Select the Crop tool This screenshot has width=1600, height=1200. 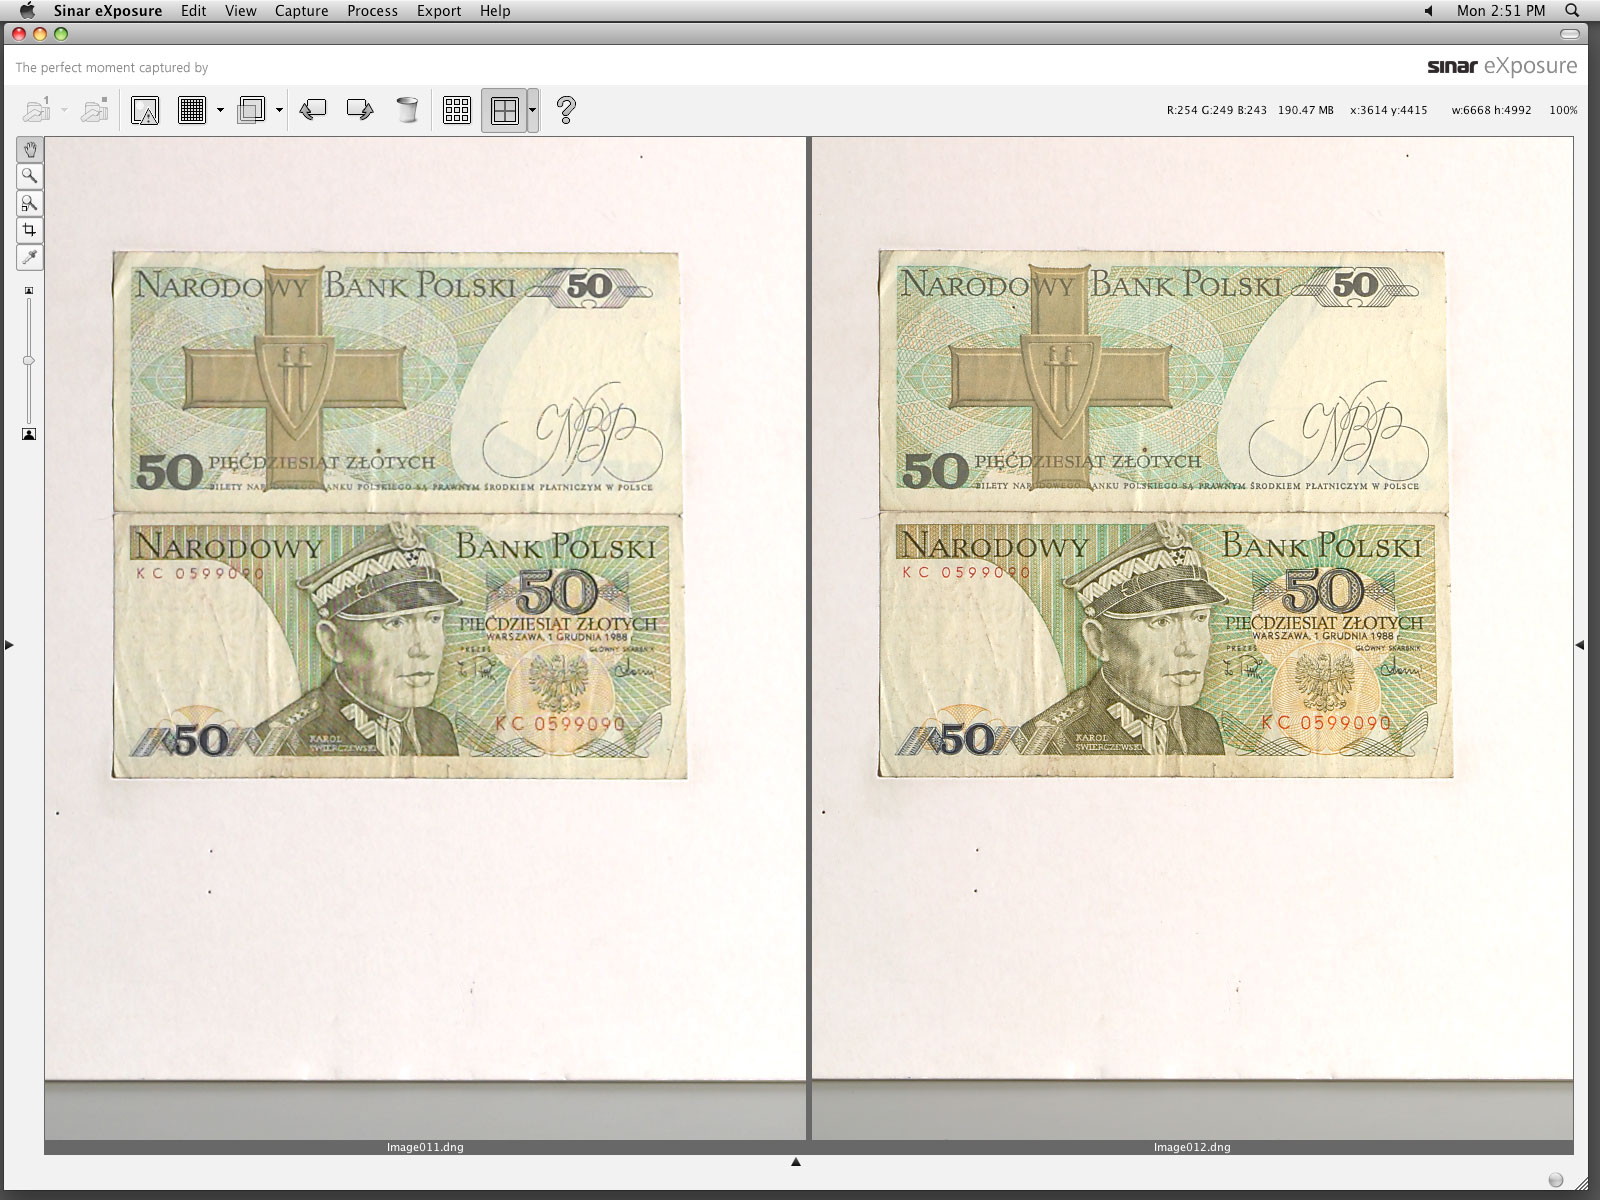click(x=29, y=230)
